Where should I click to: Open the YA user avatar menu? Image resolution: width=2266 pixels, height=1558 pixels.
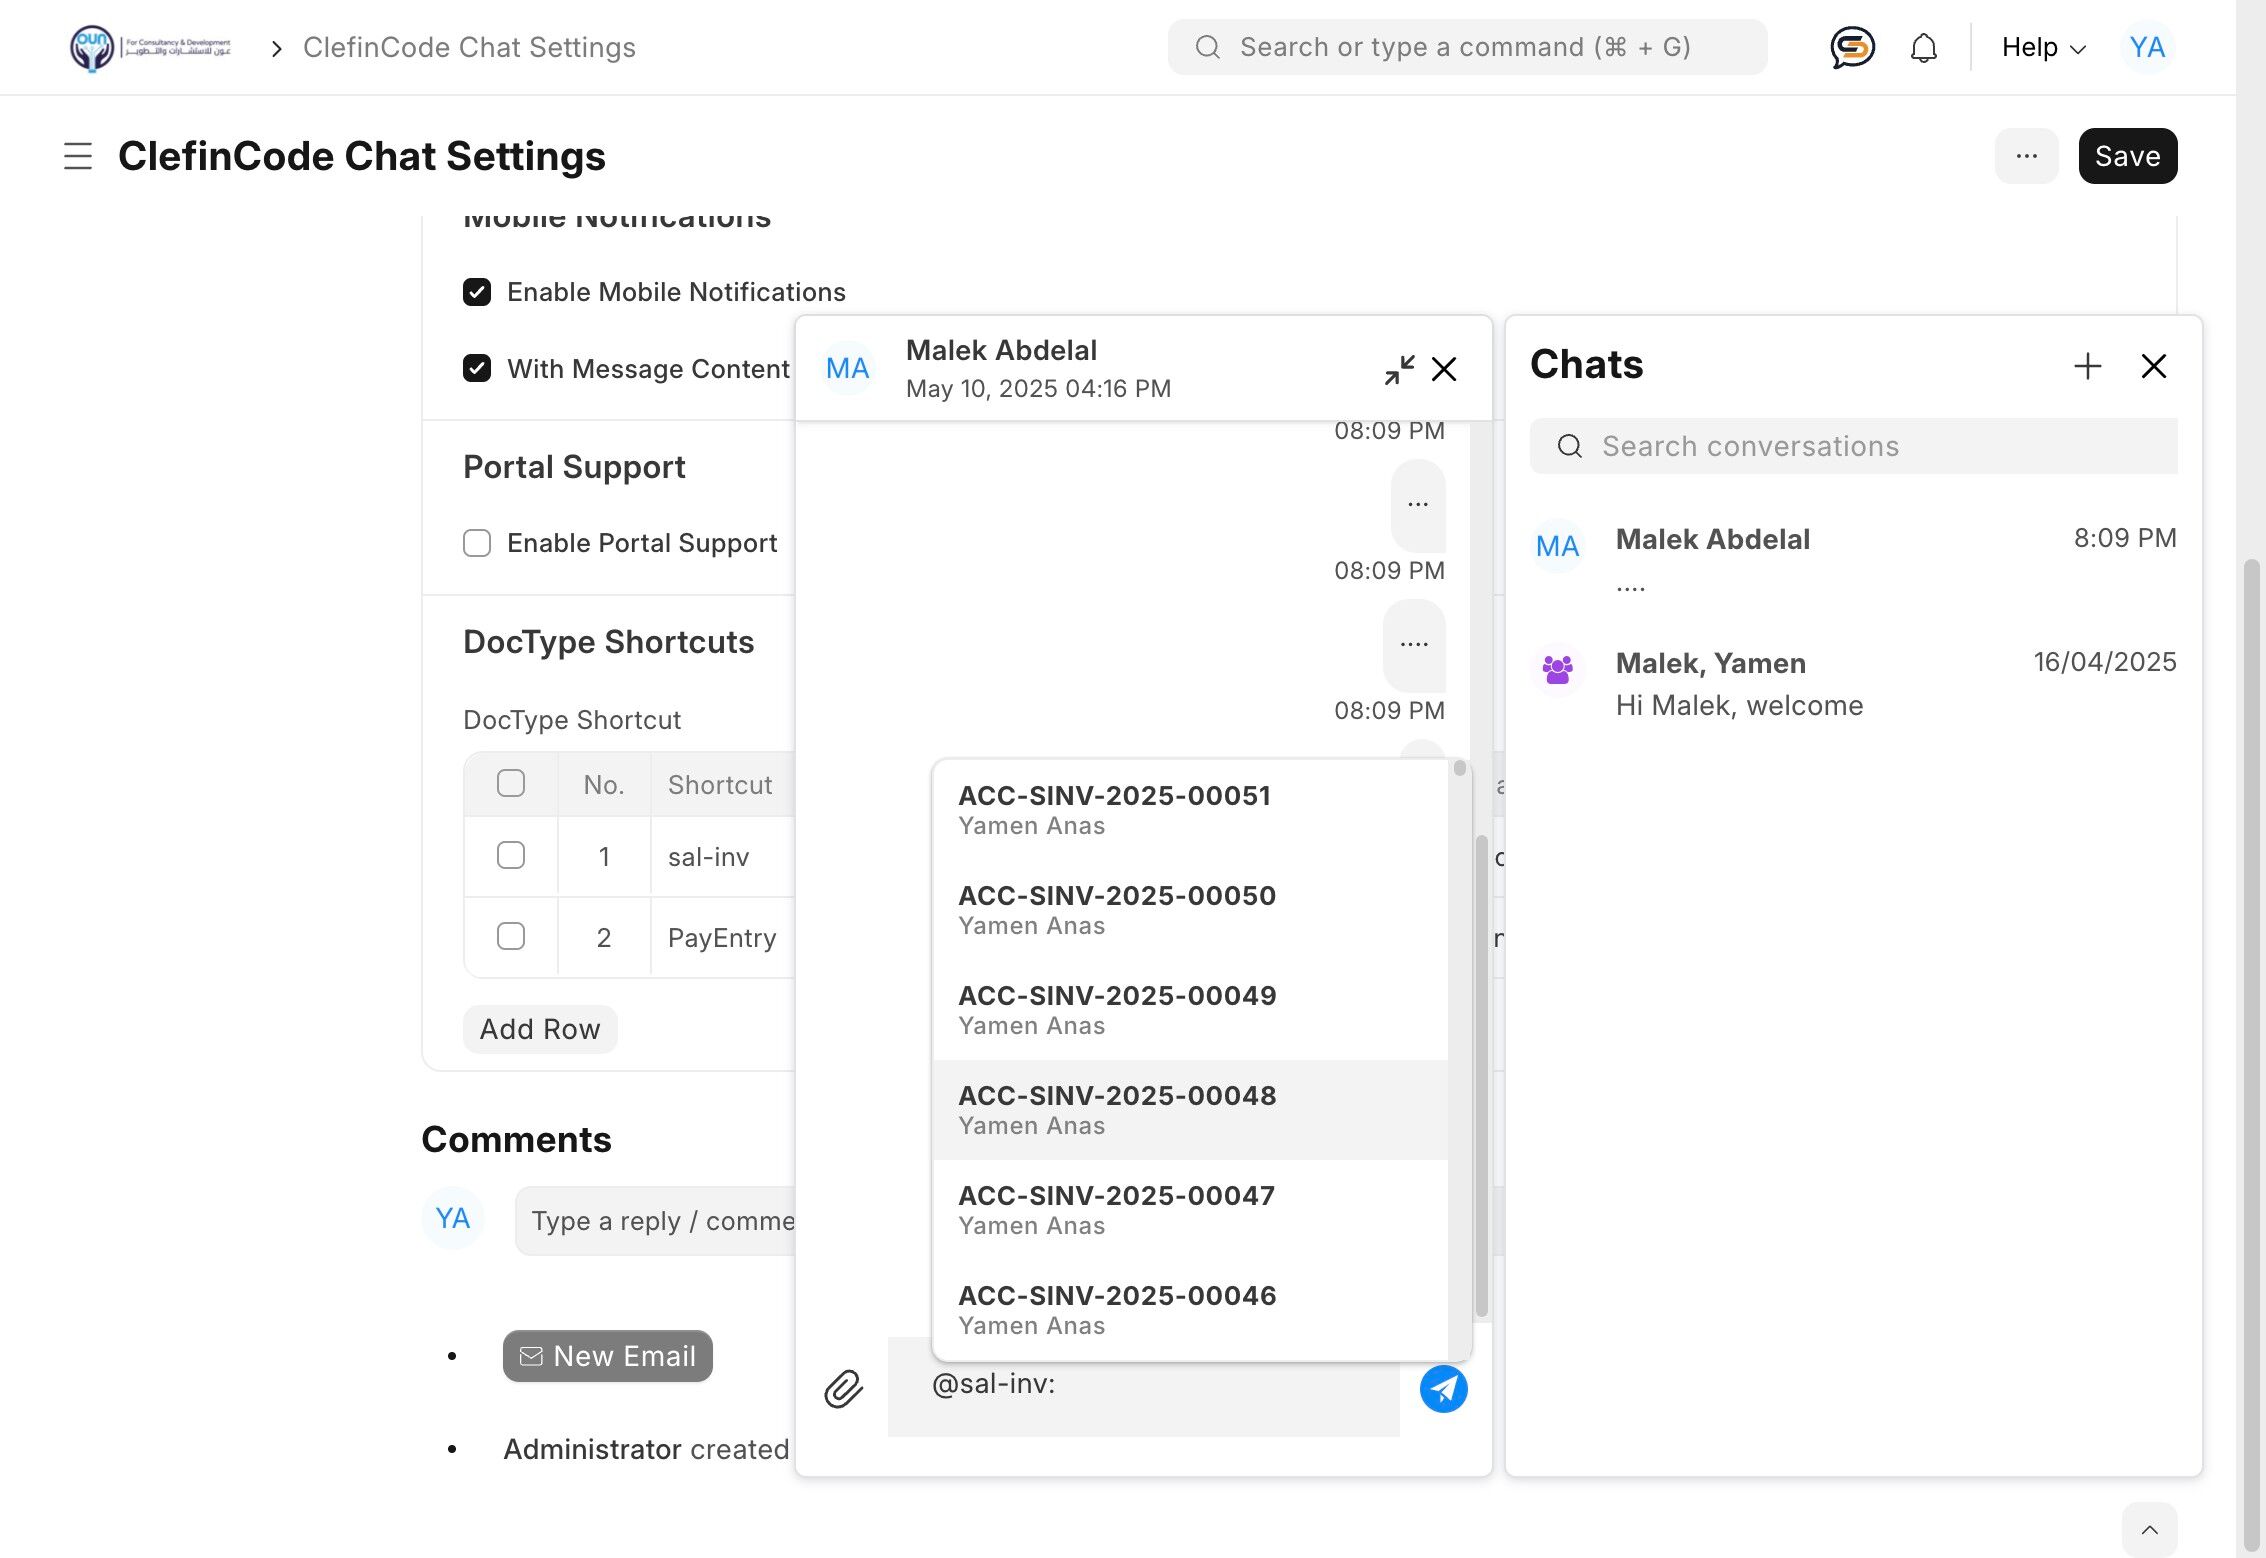(x=2146, y=47)
